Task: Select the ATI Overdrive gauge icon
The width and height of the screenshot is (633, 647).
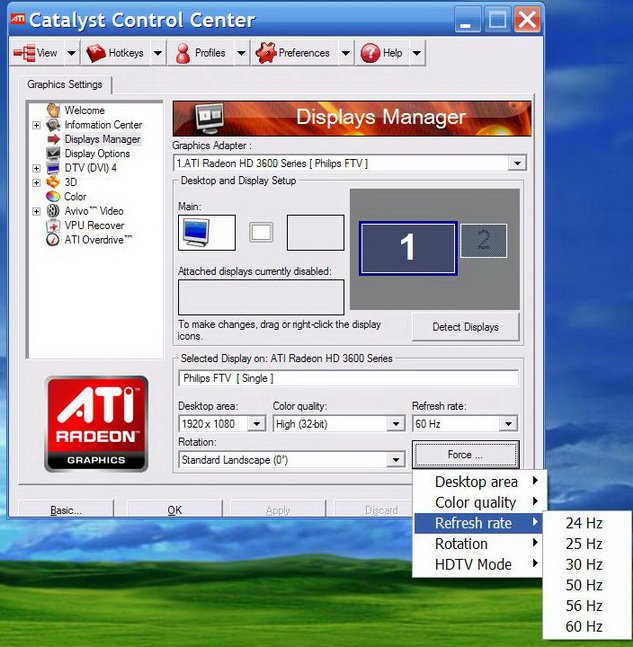Action: (x=53, y=240)
